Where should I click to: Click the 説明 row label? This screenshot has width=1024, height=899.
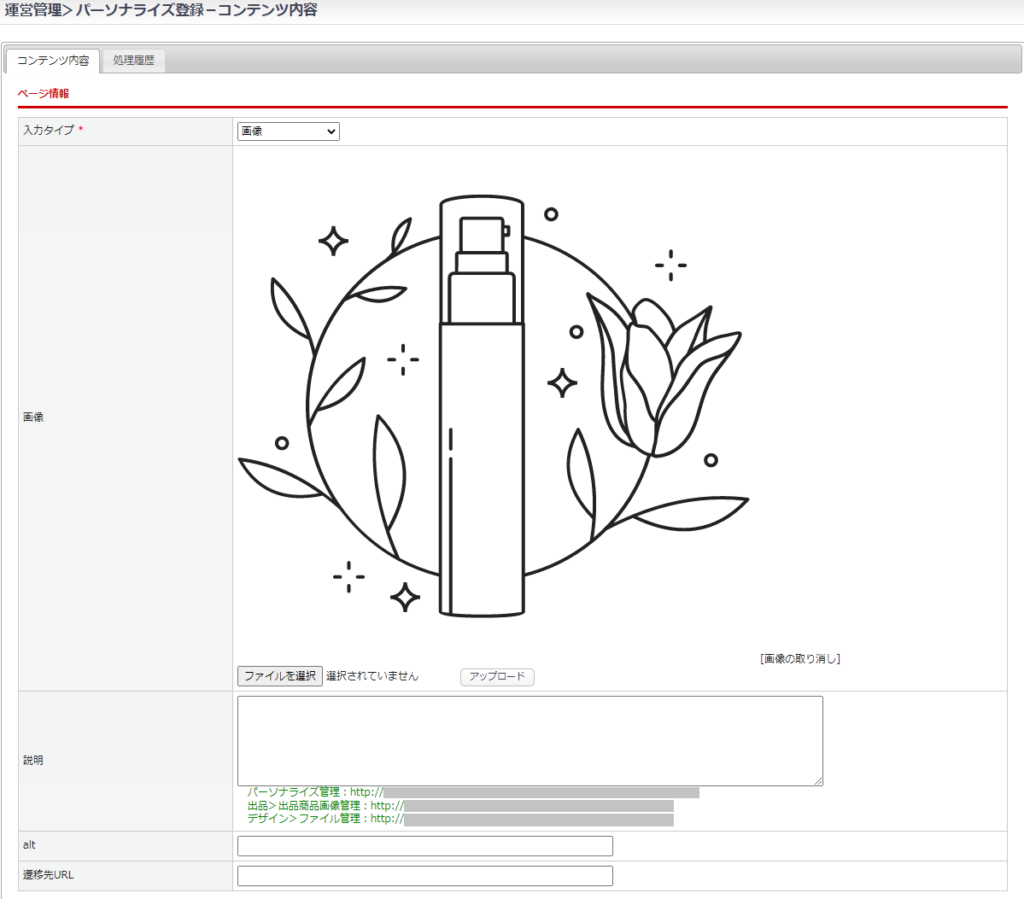click(33, 760)
